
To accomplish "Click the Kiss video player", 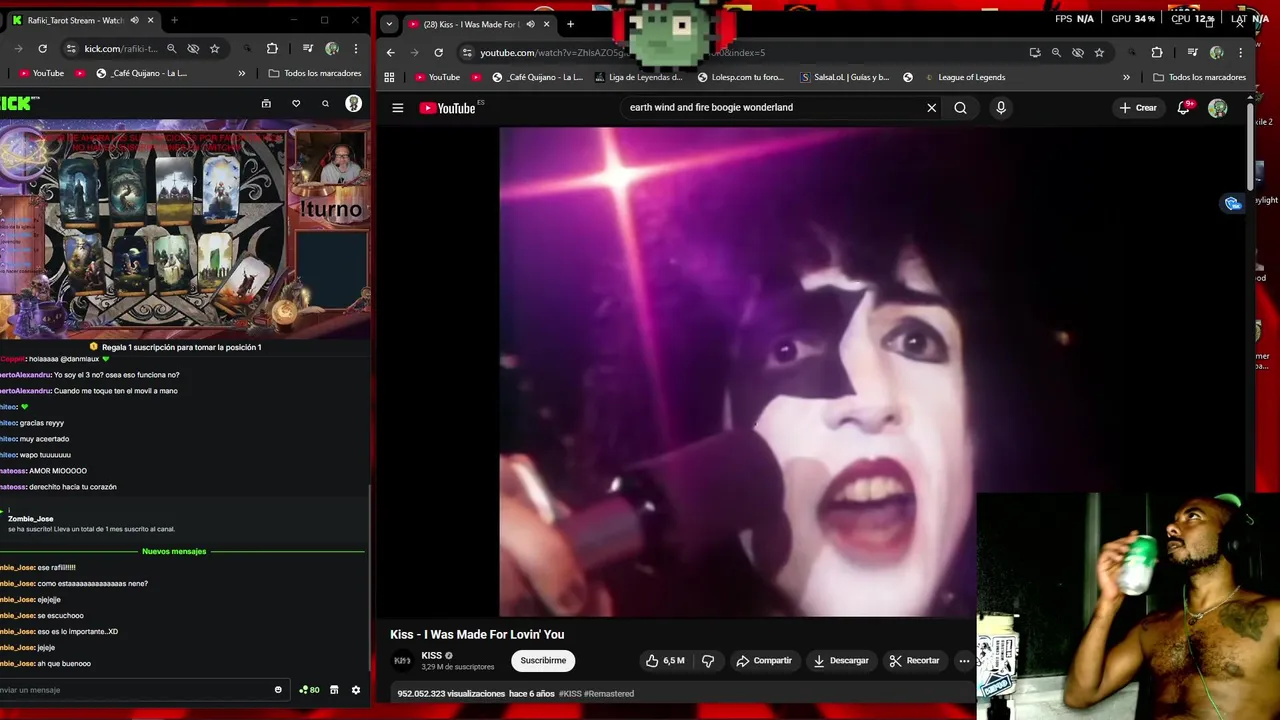I will [x=738, y=371].
